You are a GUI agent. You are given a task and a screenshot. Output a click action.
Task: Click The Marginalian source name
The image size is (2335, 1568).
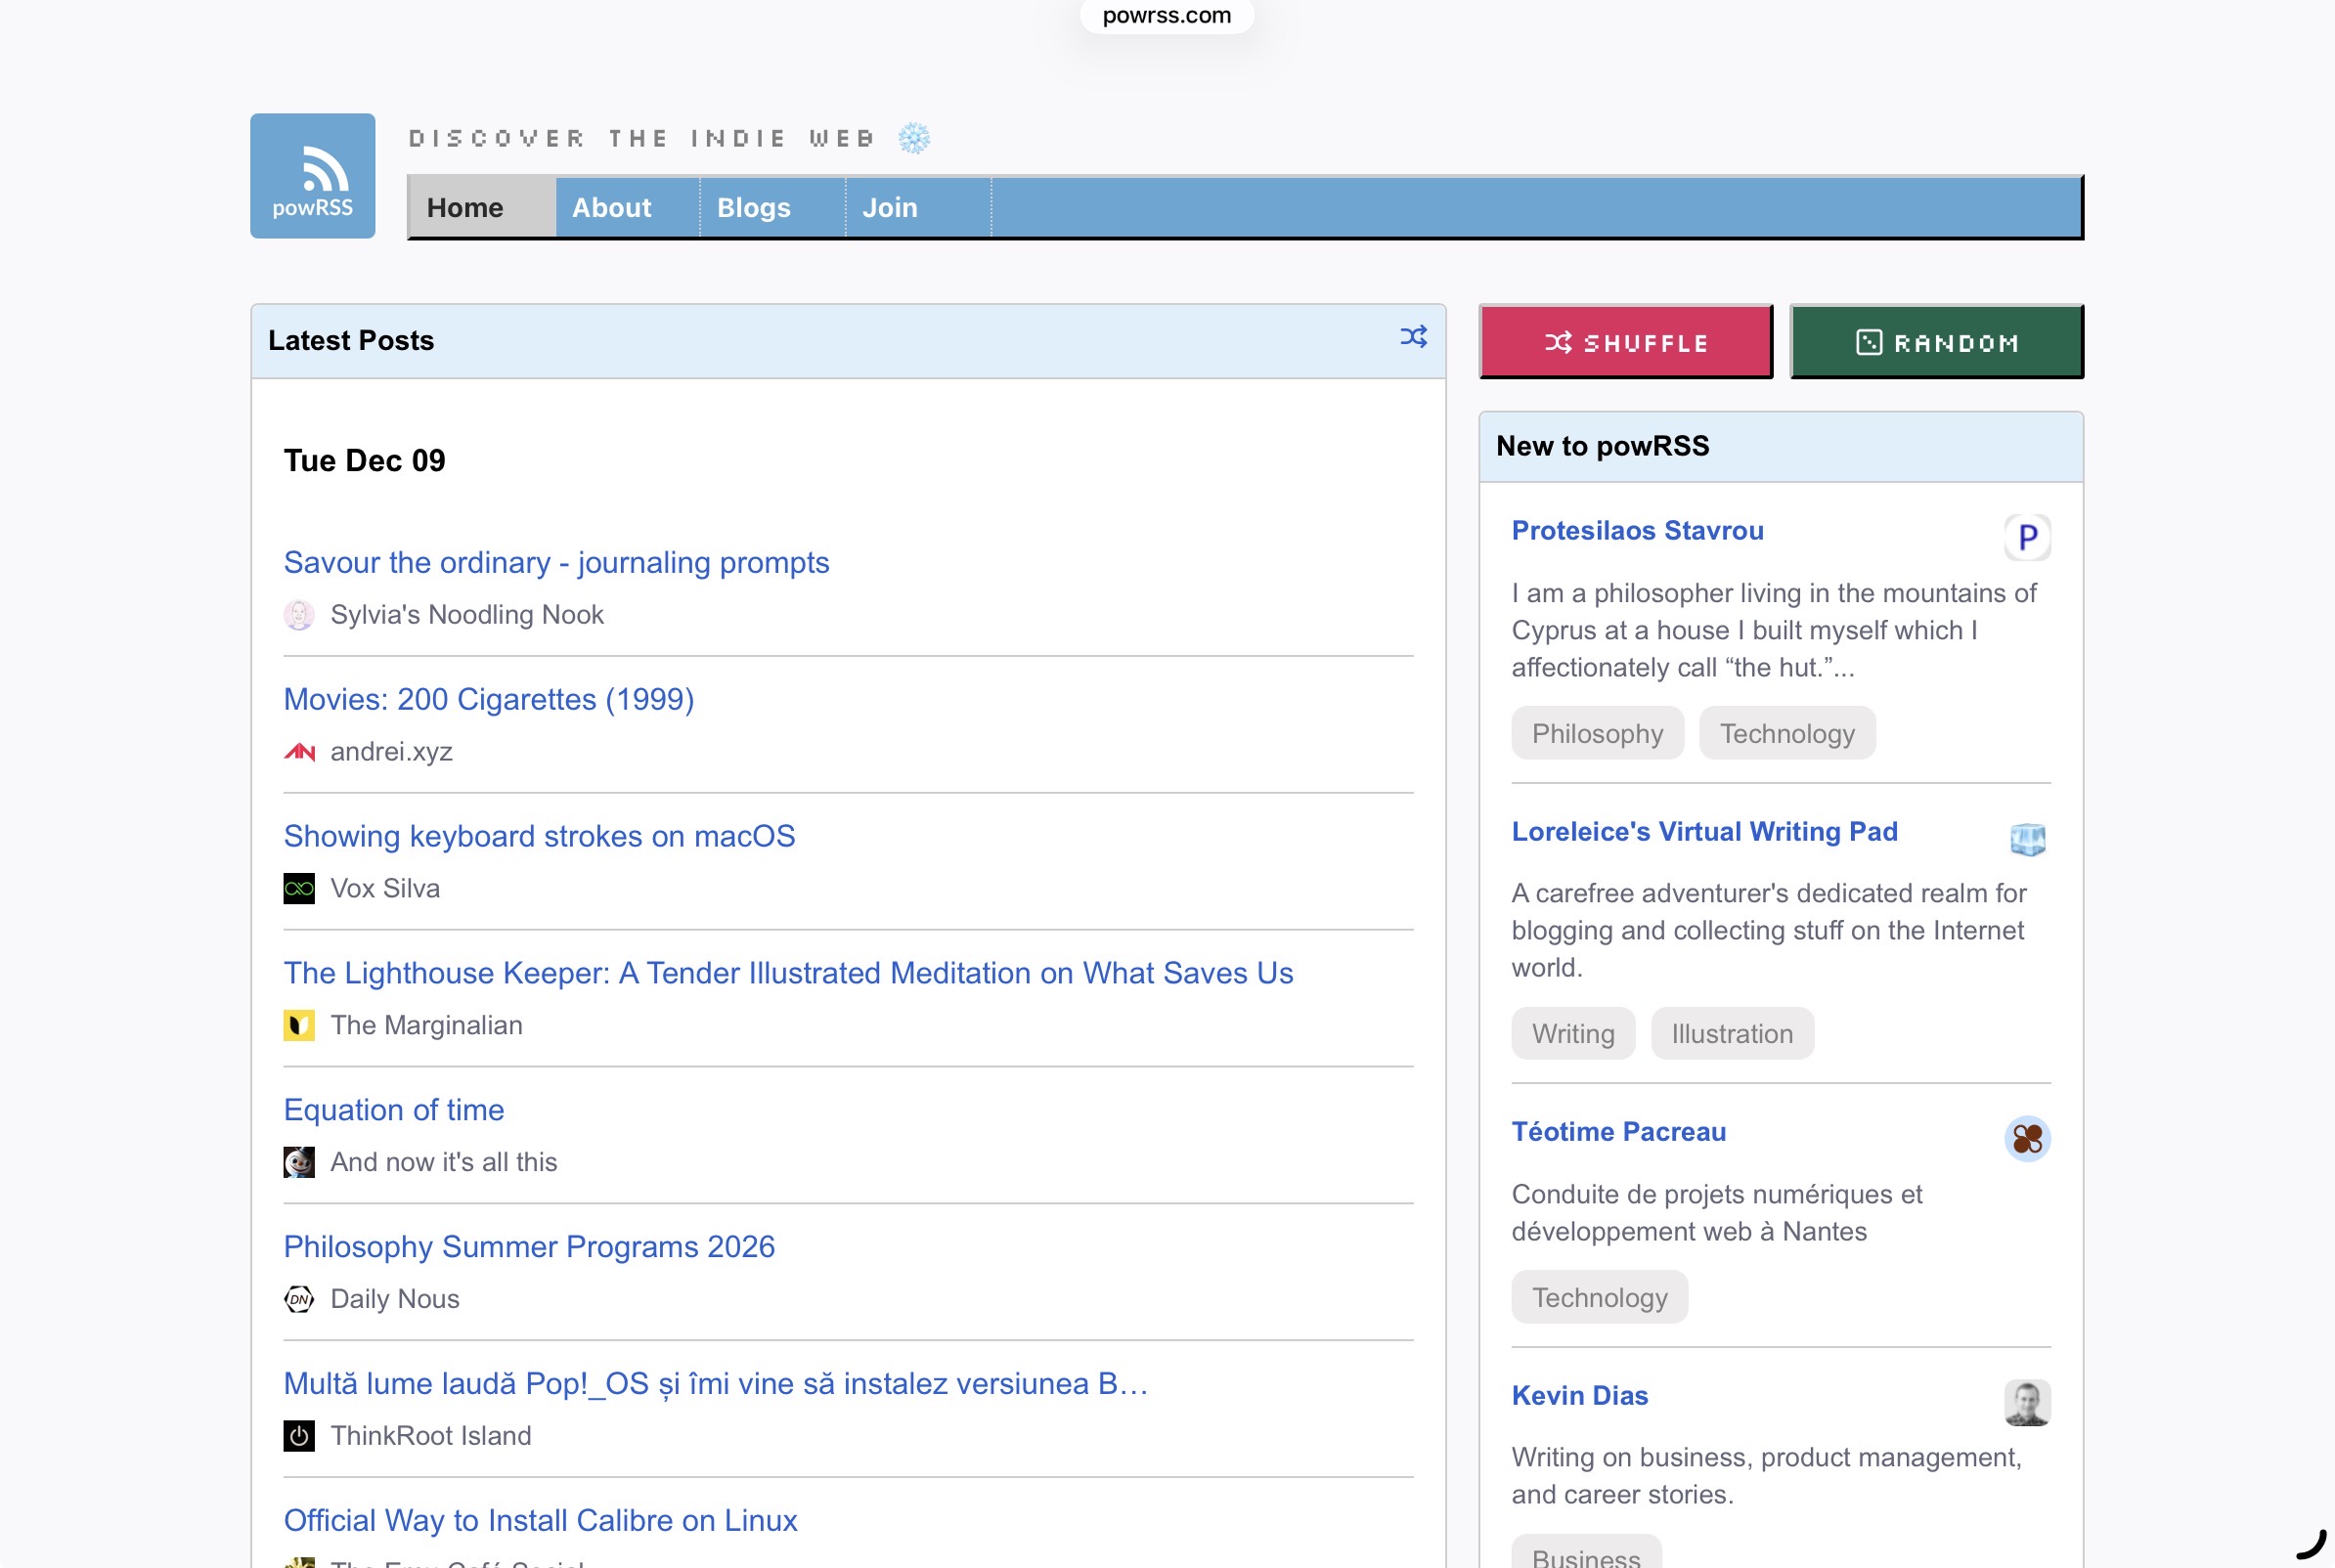(x=426, y=1025)
